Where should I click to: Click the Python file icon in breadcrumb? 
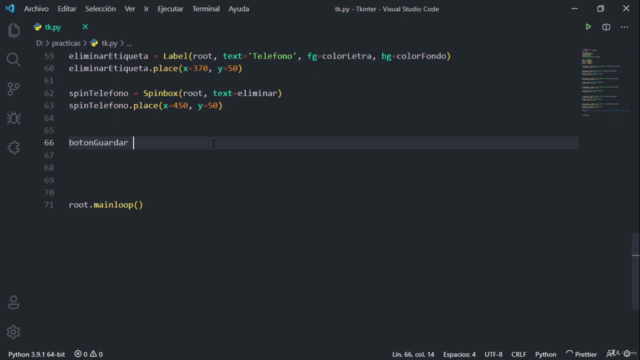(94, 43)
